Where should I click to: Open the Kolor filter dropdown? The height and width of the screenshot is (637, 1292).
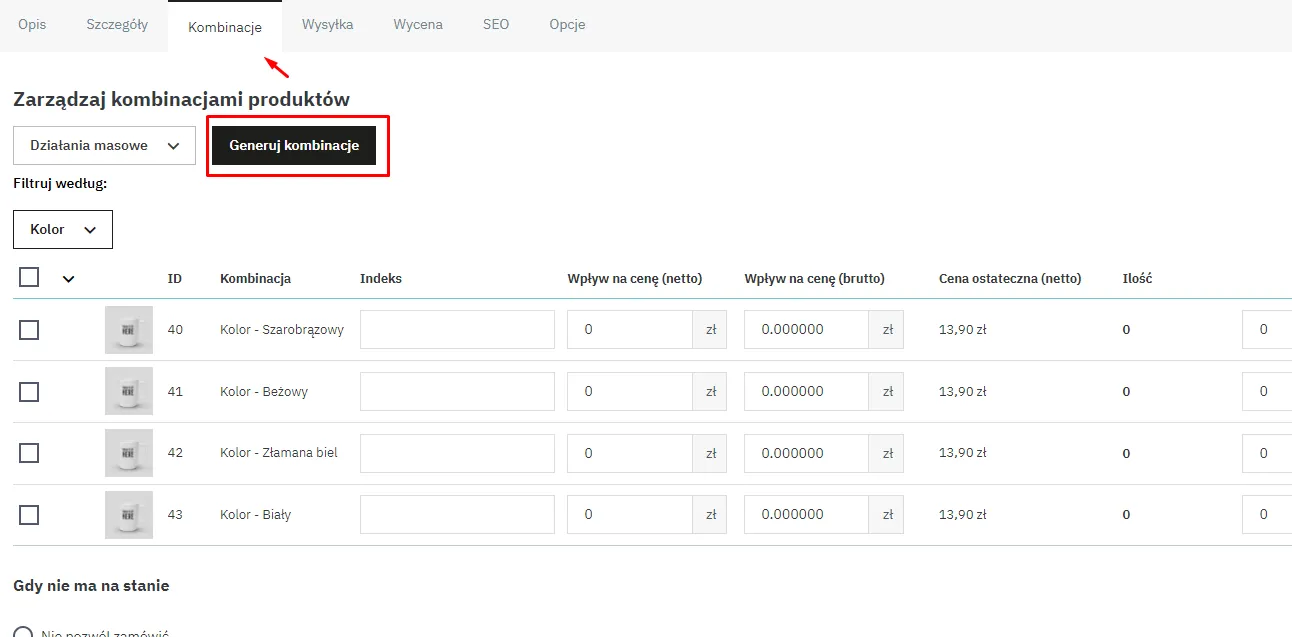(x=63, y=230)
